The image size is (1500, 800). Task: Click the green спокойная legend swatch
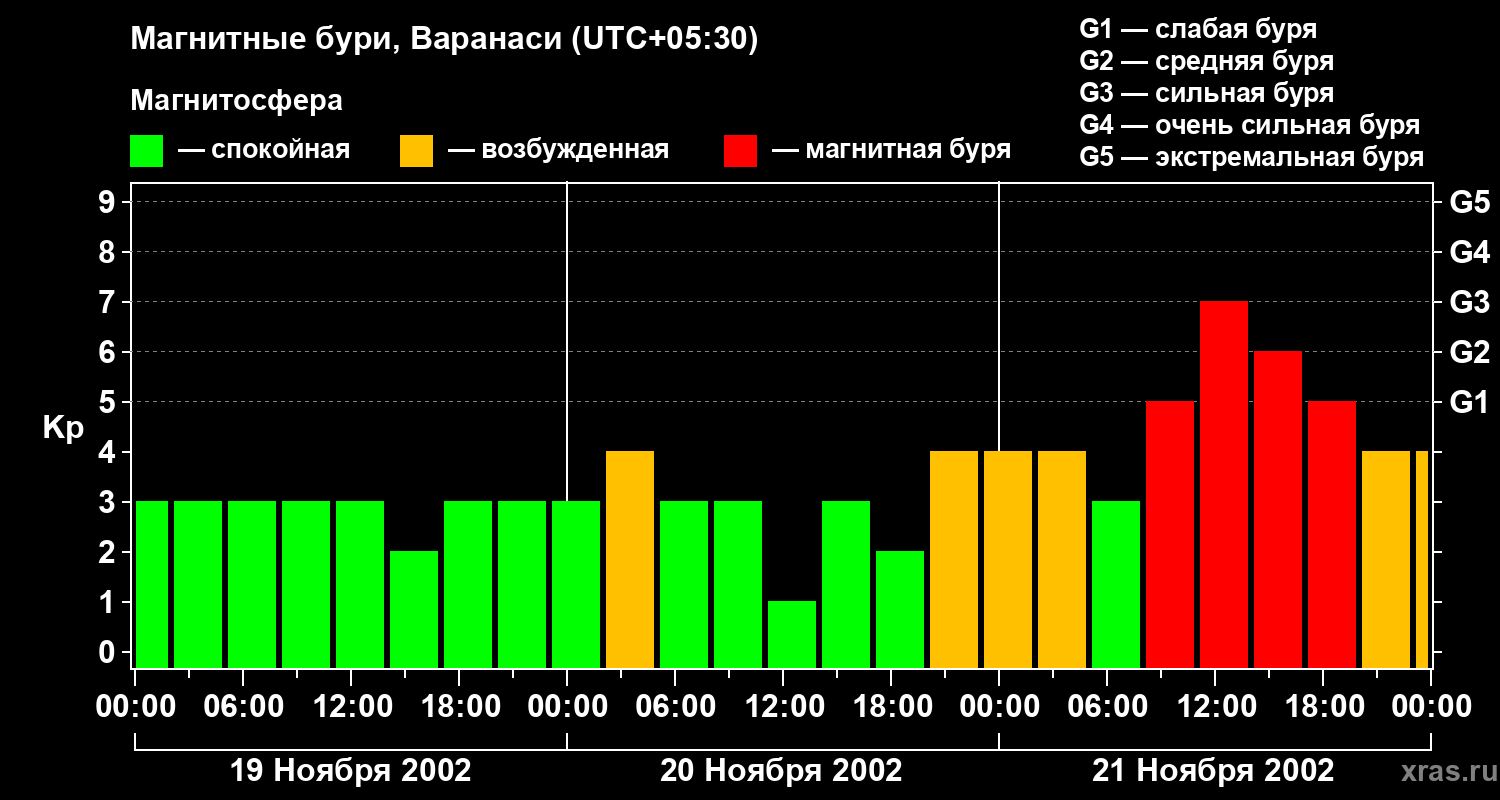pos(146,151)
